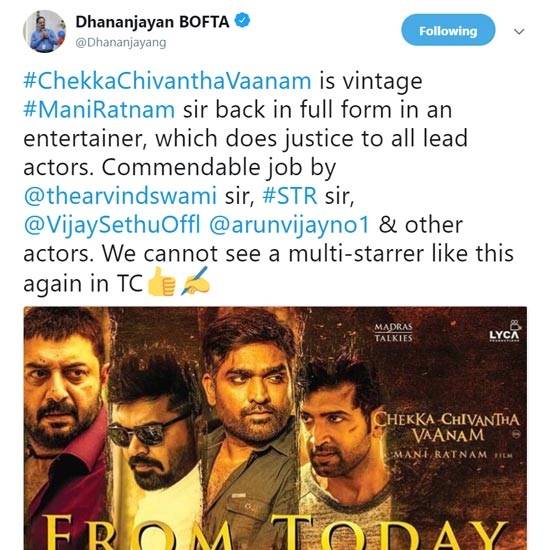
Task: Open the @Dhananjayang handle link
Action: [121, 43]
